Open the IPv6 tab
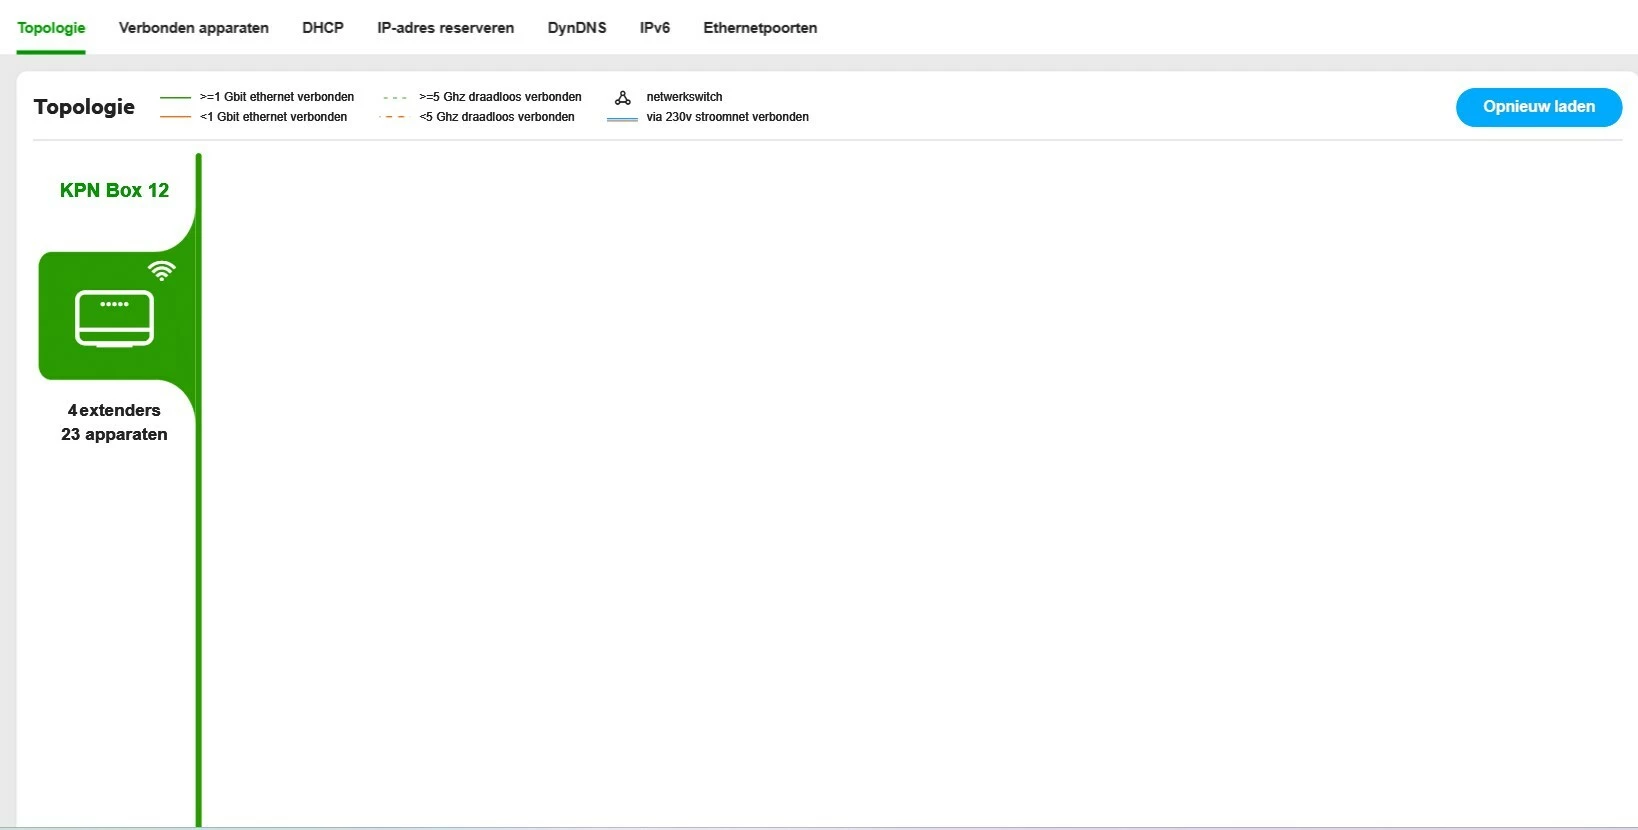This screenshot has width=1638, height=830. 655,28
